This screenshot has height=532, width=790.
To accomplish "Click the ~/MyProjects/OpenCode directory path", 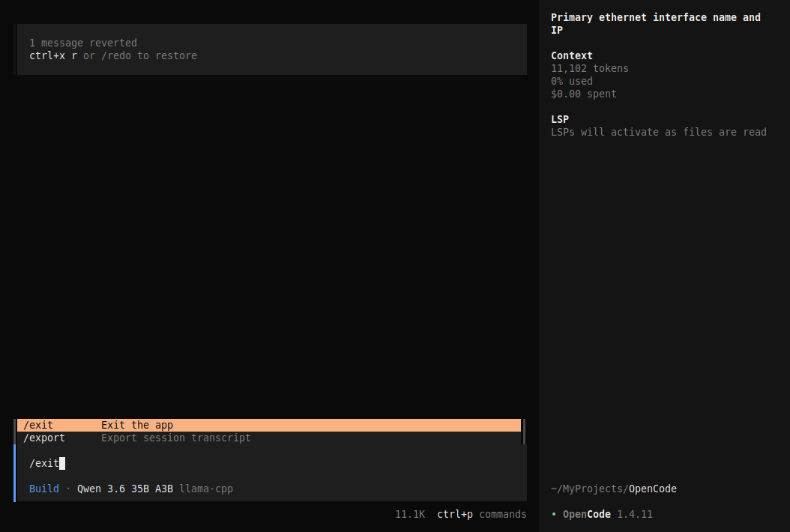I will click(x=613, y=489).
